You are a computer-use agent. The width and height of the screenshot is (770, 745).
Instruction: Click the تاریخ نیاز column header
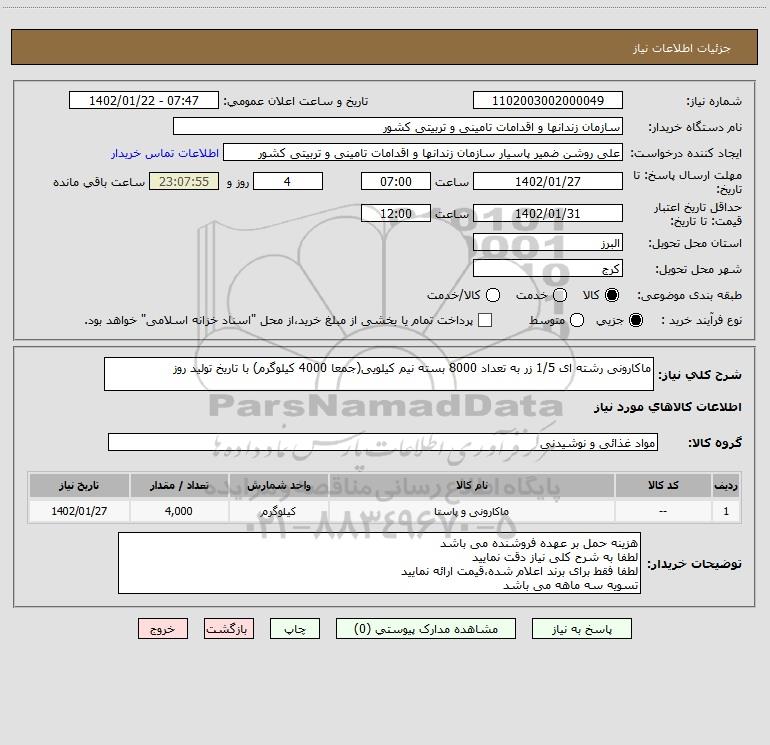79,485
